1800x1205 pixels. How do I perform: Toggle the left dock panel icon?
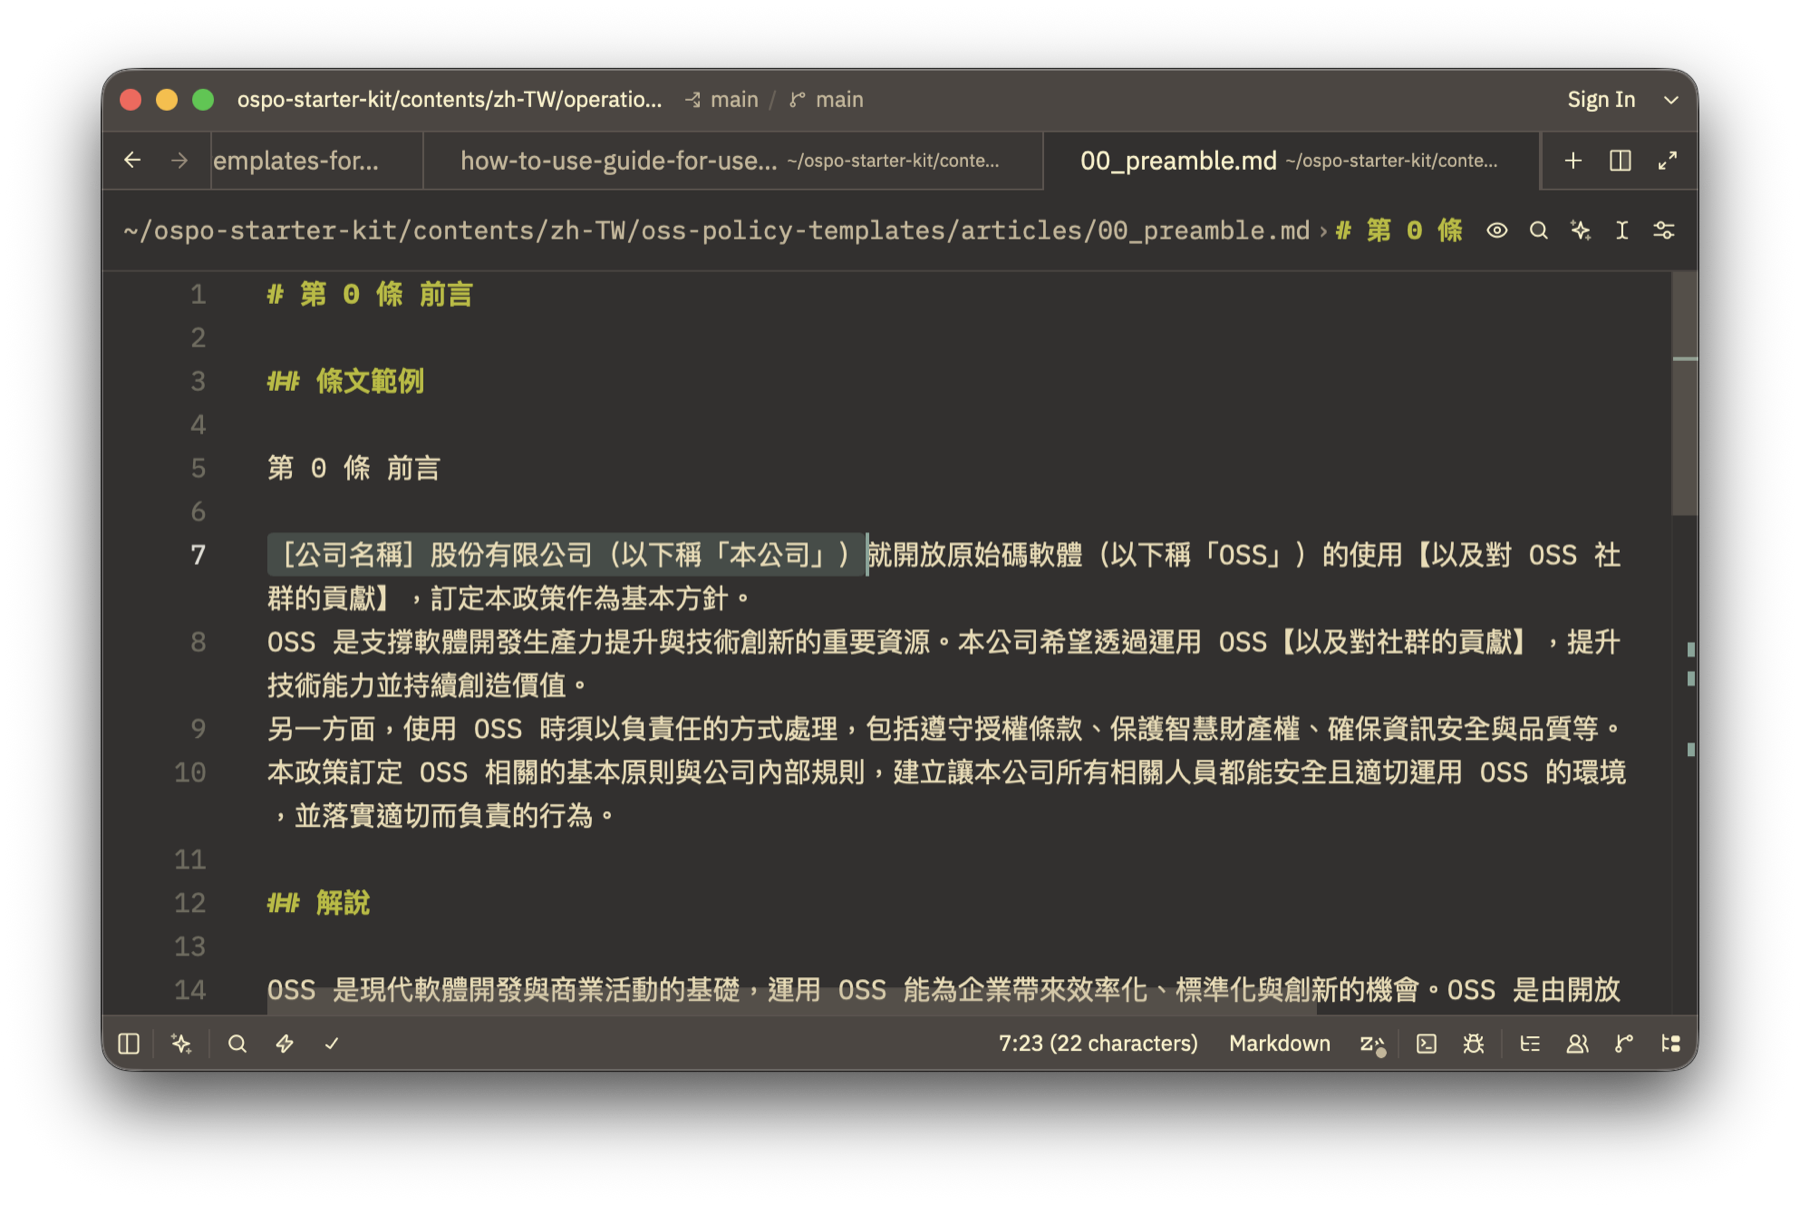point(129,1044)
